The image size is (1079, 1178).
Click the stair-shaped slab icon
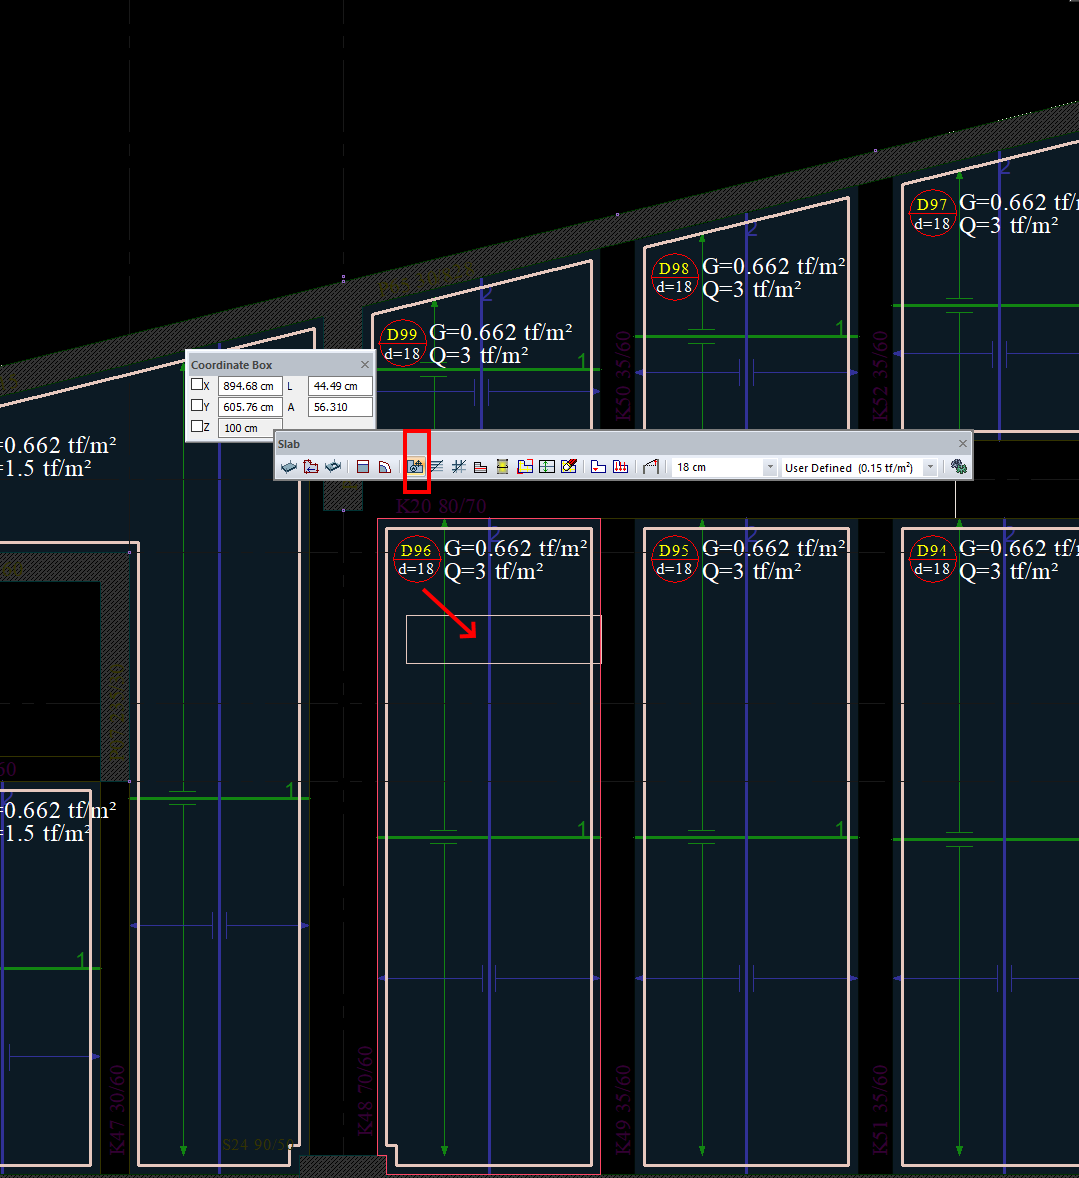[480, 467]
